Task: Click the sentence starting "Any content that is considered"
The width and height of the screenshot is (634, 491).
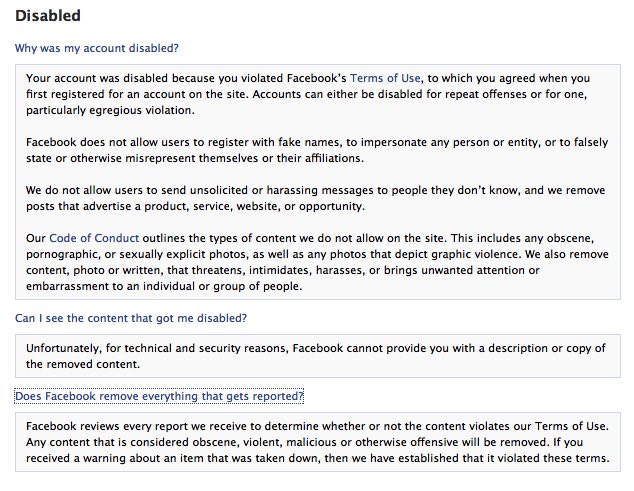Action: (x=250, y=443)
